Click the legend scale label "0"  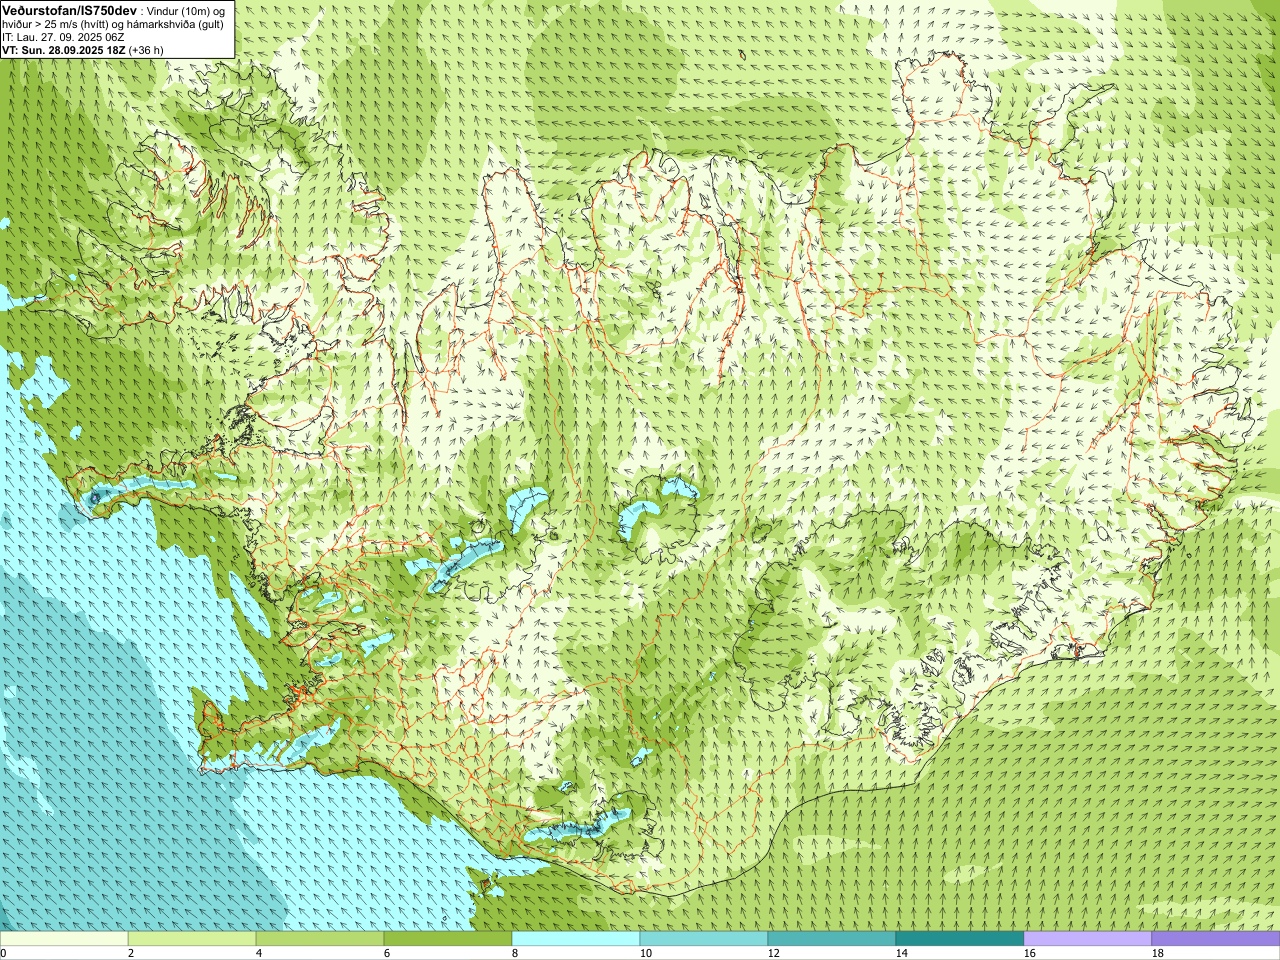click(3, 954)
